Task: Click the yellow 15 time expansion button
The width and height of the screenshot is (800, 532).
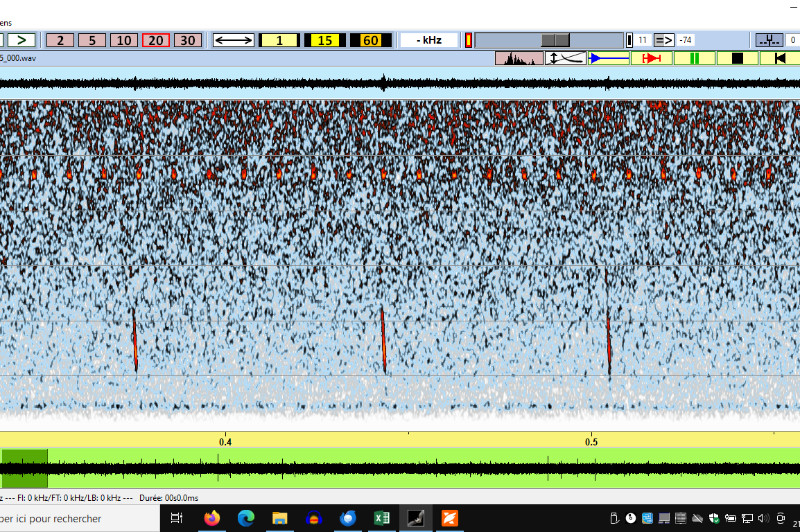Action: point(324,40)
